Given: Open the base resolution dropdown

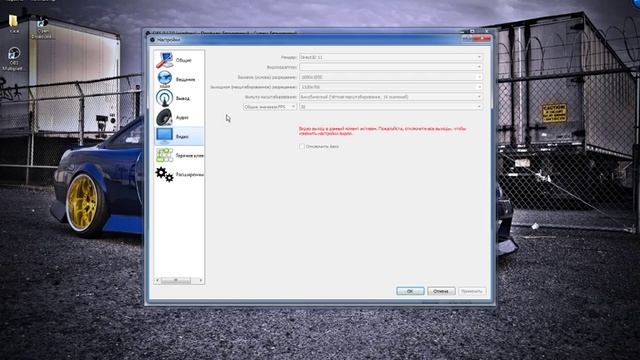Looking at the screenshot, I should pos(391,77).
